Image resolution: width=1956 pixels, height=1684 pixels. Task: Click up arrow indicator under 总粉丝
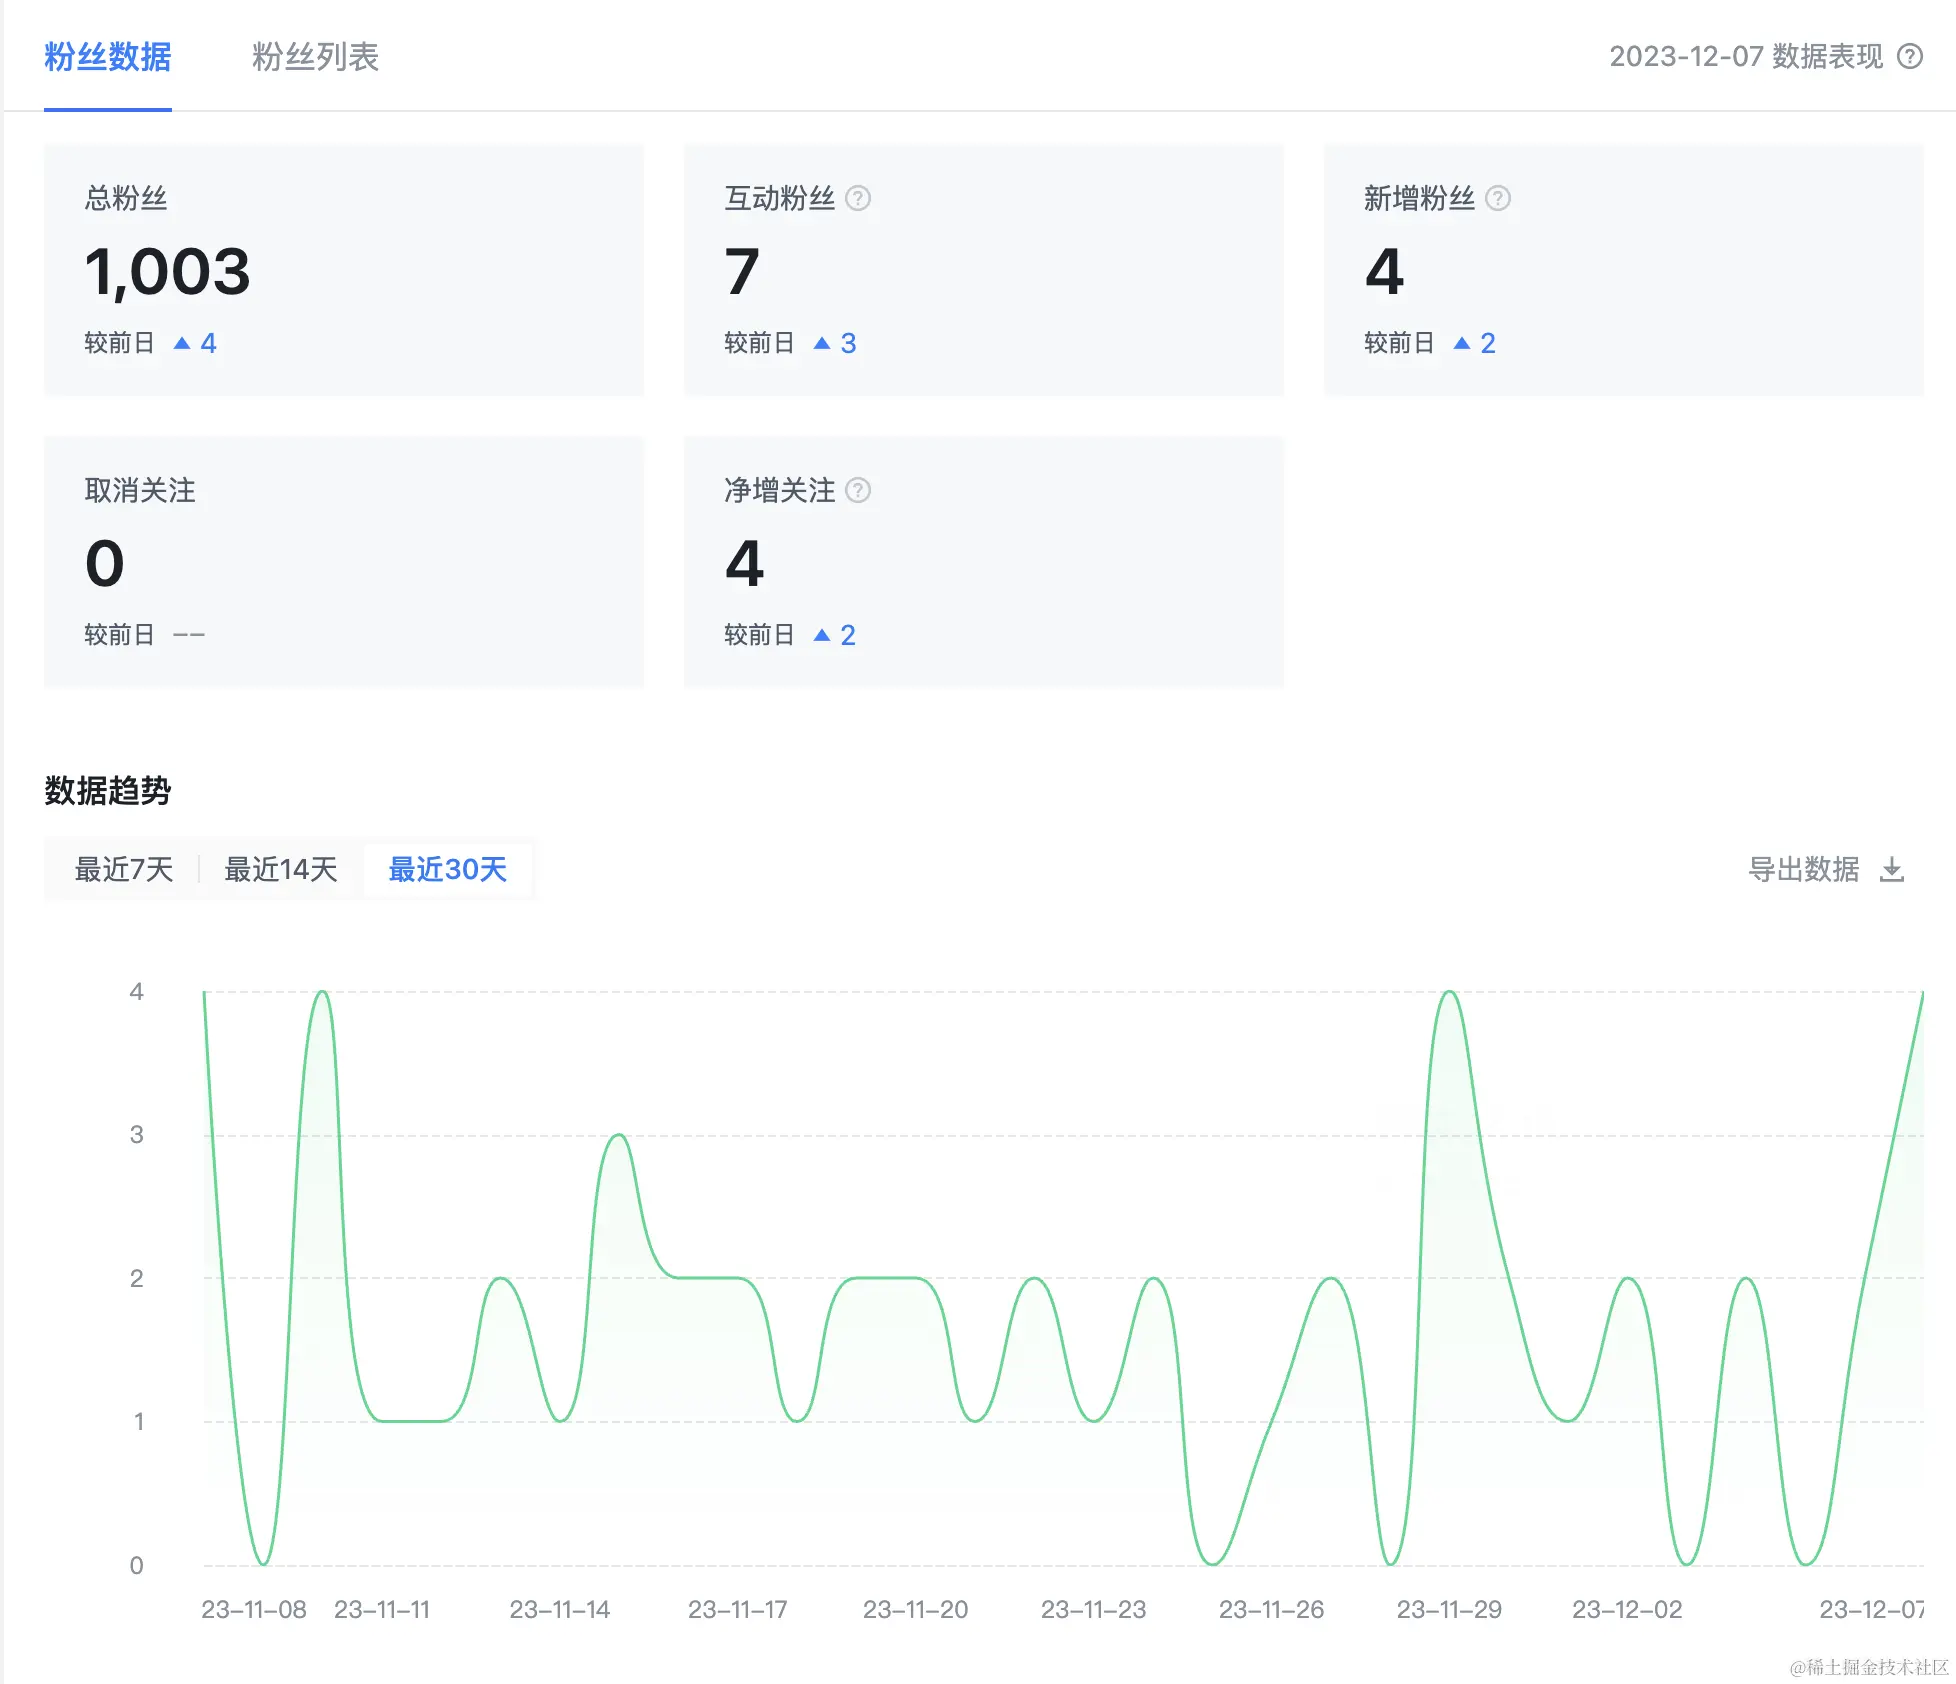click(x=182, y=343)
